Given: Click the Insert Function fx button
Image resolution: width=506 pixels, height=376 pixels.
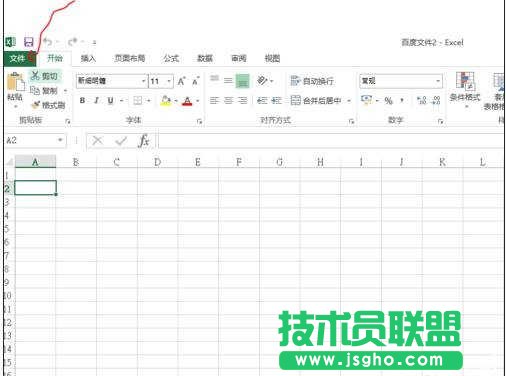Looking at the screenshot, I should [x=144, y=141].
